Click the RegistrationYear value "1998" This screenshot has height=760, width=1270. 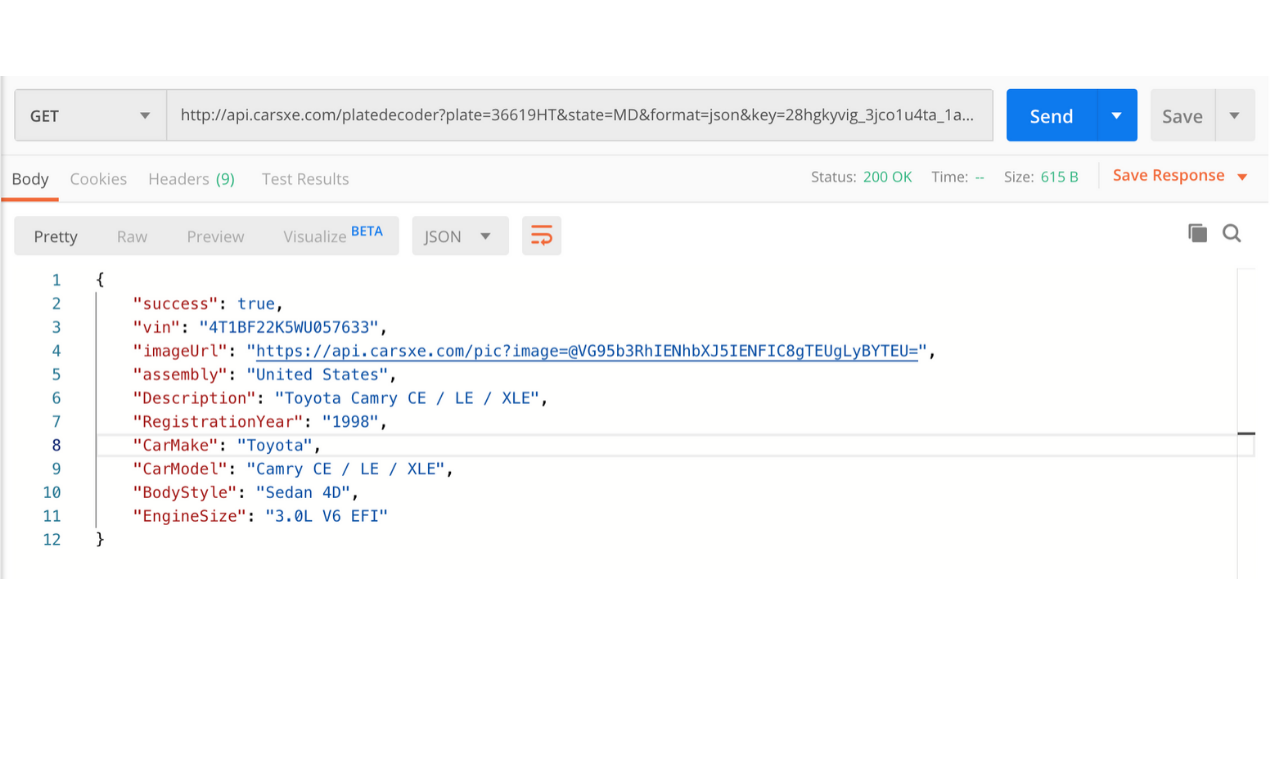(350, 422)
